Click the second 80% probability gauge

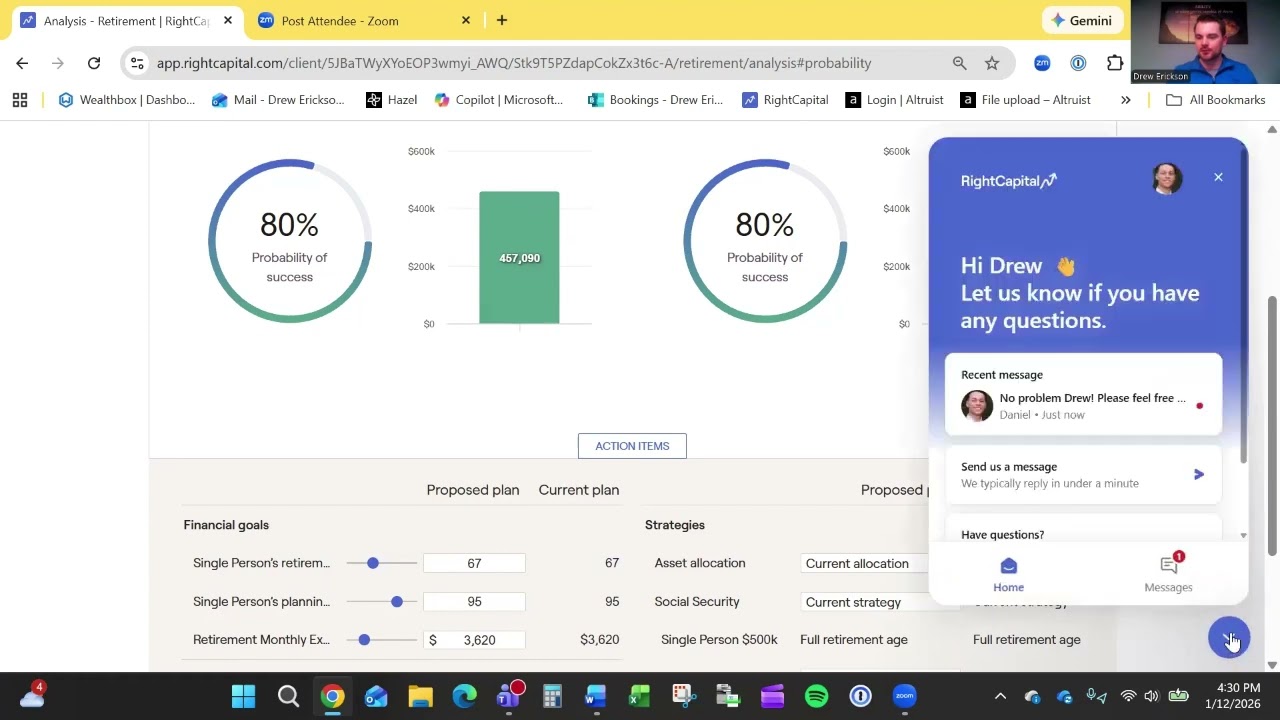pyautogui.click(x=765, y=241)
